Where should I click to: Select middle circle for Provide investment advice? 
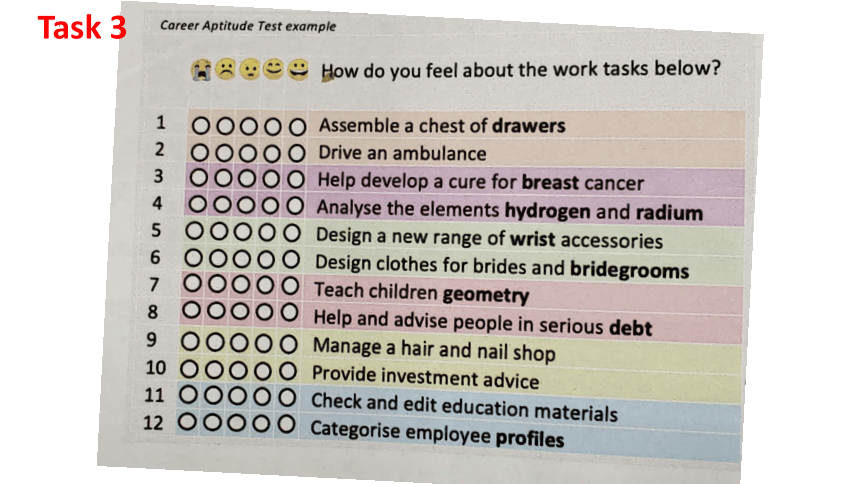(238, 371)
